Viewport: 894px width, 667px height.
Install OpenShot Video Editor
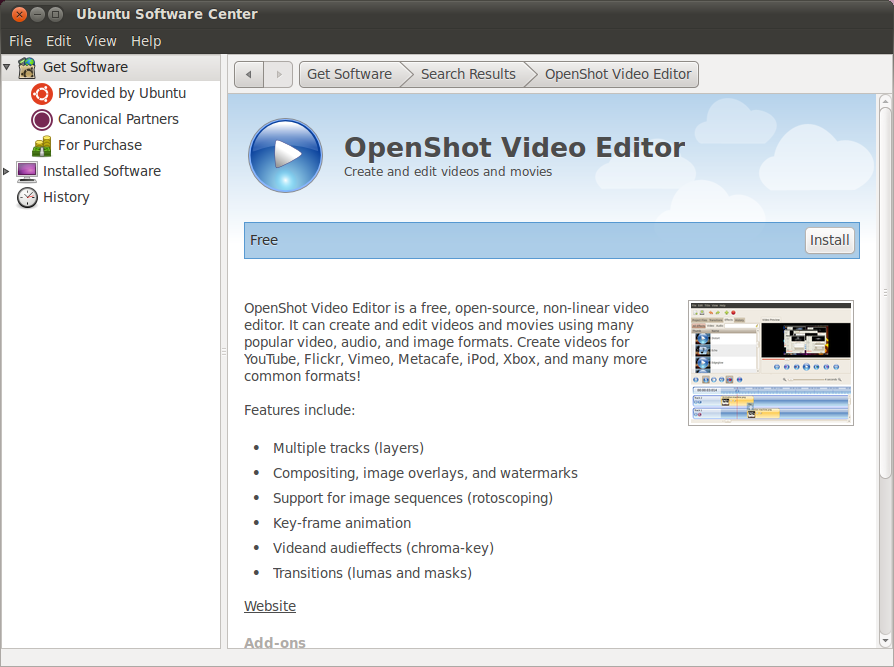(x=829, y=240)
